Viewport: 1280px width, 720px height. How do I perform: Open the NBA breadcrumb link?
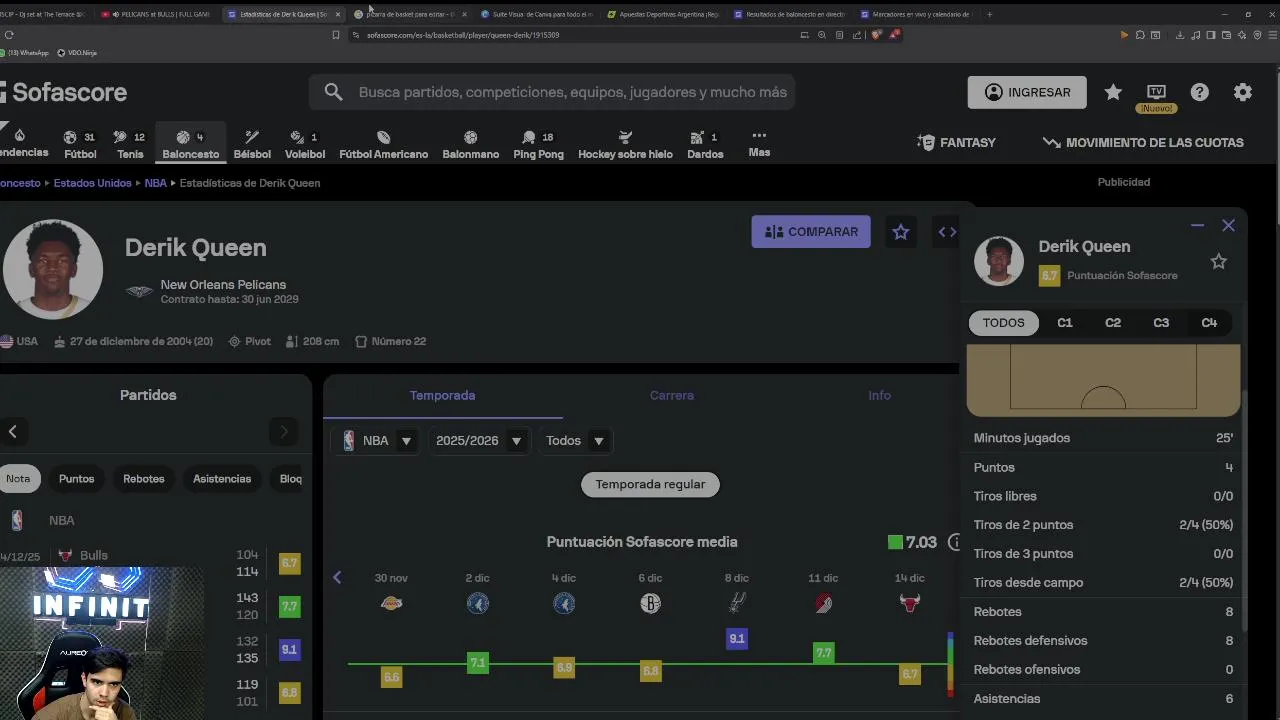(155, 183)
